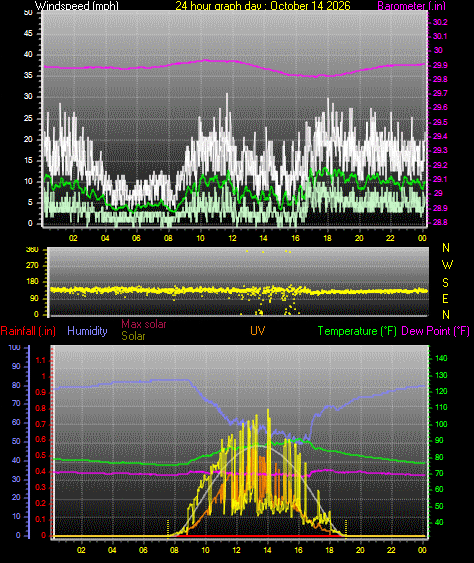
Task: Click the 110 mark on the green temperature axis
Action: click(x=441, y=408)
